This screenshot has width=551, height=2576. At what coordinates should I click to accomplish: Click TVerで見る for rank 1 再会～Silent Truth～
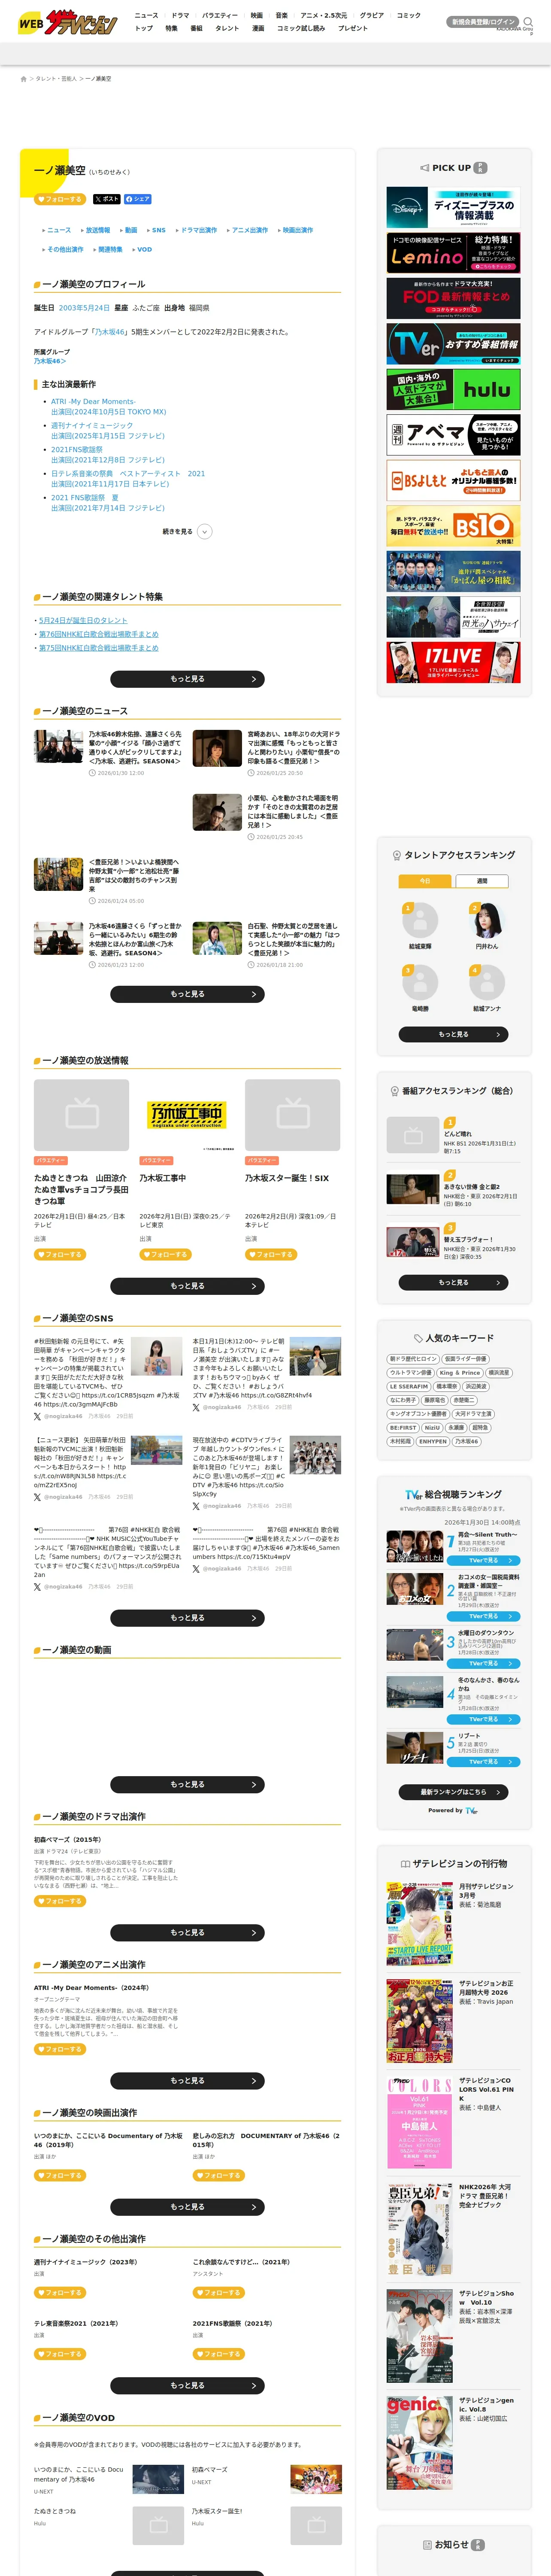point(483,1560)
